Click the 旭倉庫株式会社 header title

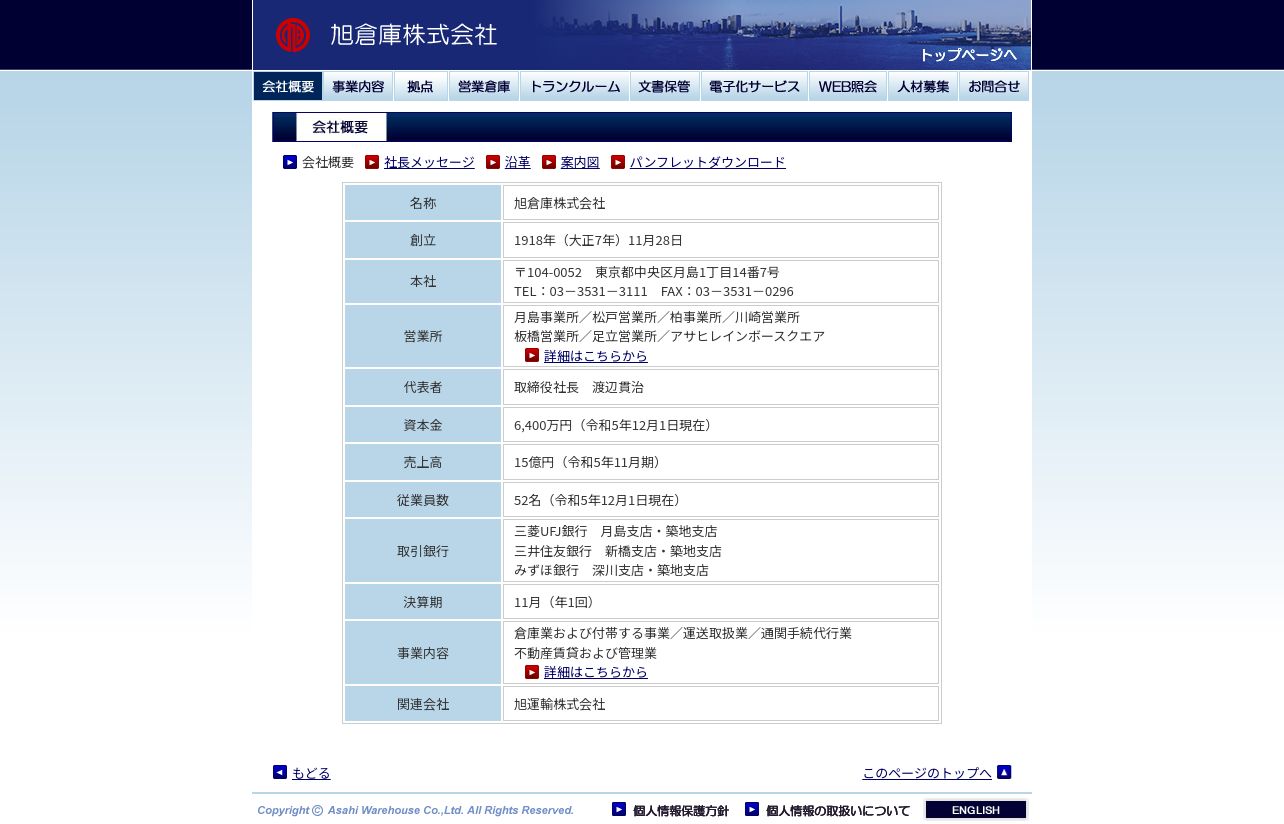pos(414,35)
